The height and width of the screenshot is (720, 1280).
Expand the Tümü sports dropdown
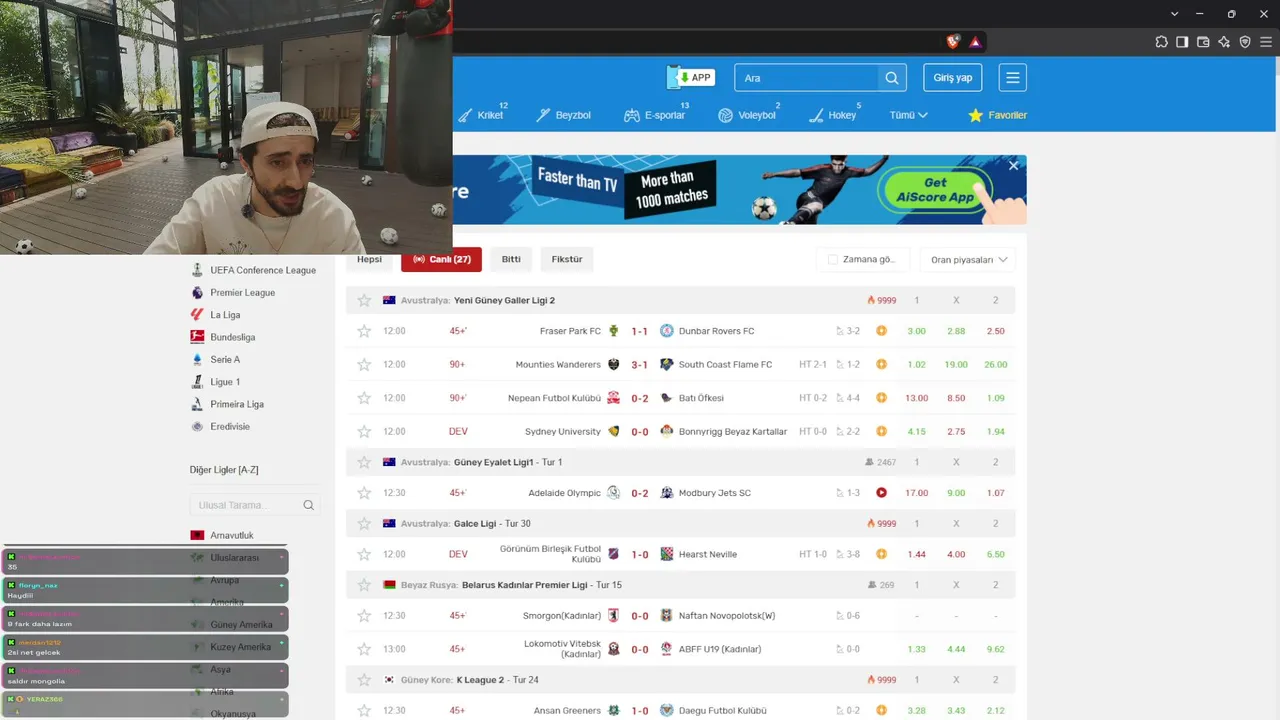pyautogui.click(x=909, y=115)
